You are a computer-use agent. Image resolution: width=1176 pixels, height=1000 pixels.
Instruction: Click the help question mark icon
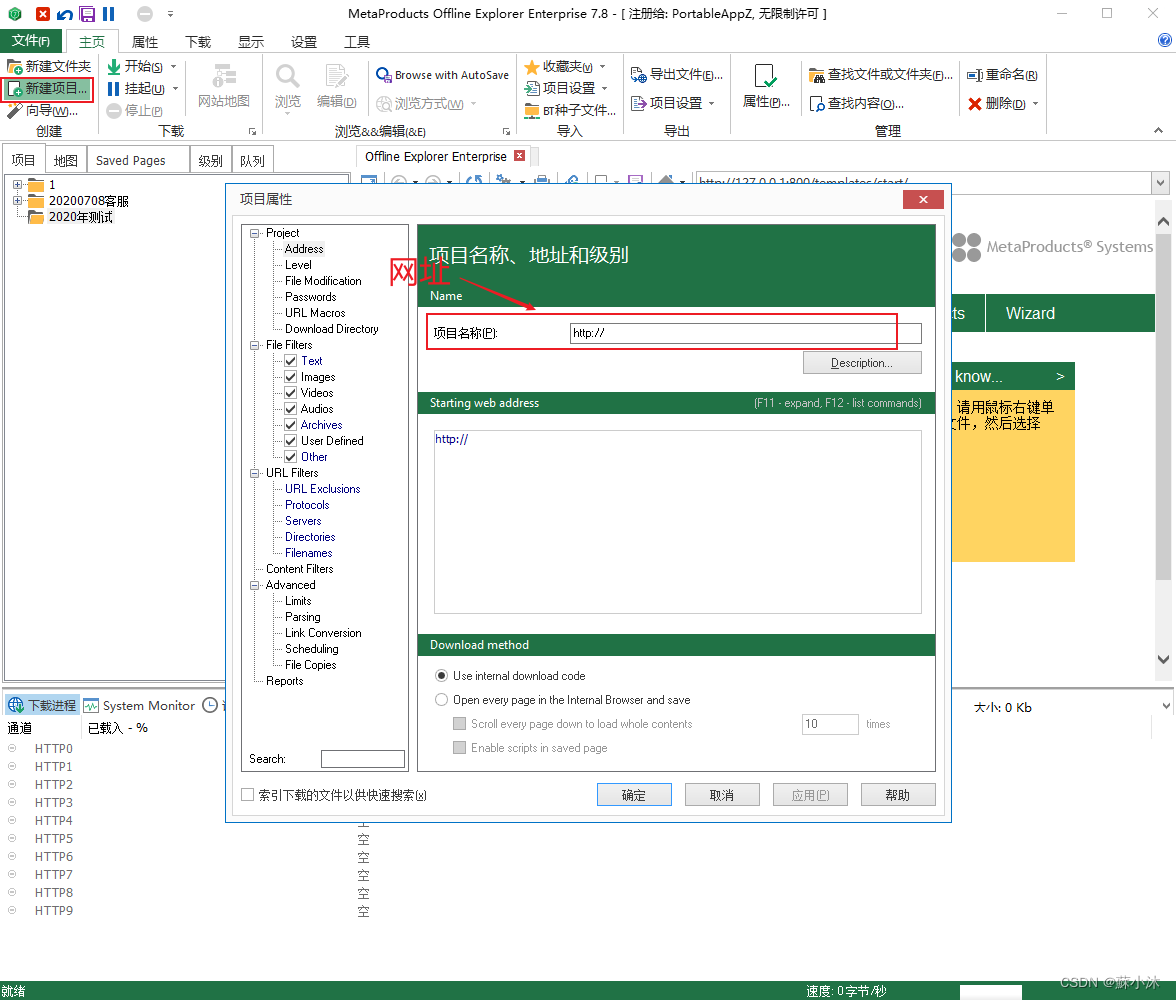tap(1165, 41)
